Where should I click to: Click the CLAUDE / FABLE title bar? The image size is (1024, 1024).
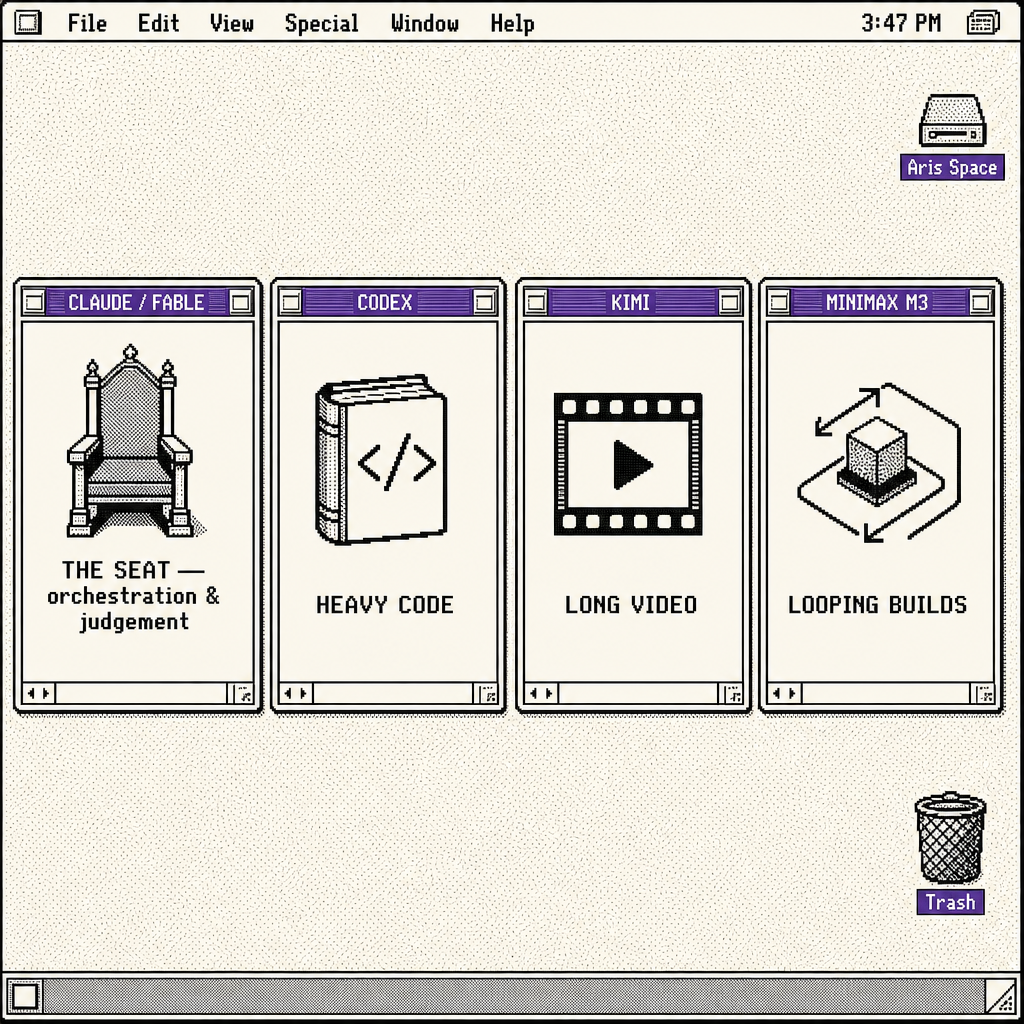tap(136, 302)
